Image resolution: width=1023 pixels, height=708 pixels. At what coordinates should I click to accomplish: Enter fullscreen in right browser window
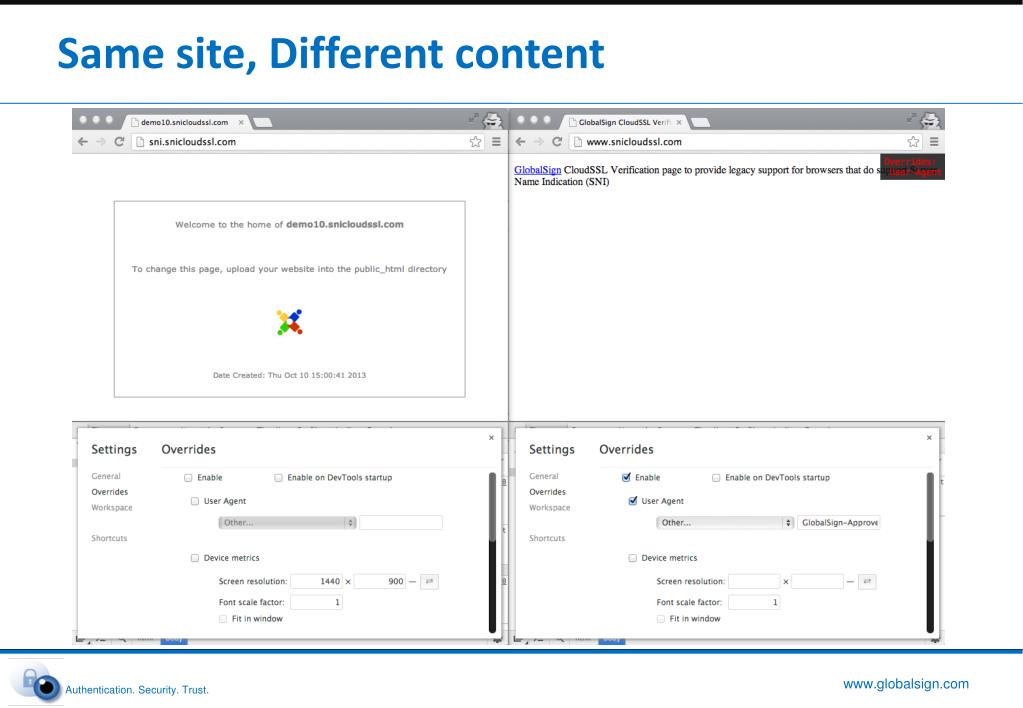tap(911, 118)
